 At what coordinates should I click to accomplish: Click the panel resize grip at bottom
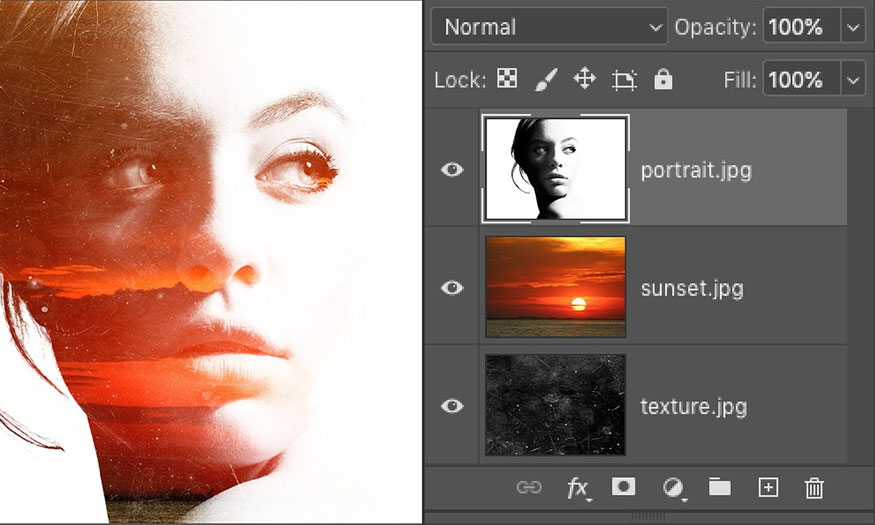(x=648, y=517)
